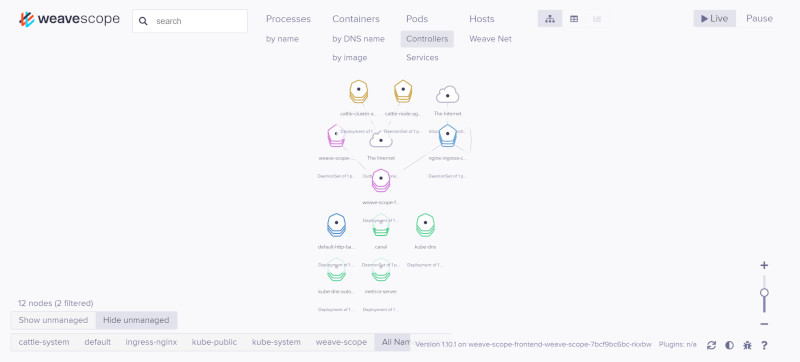Click zoom out minus icon
Viewport: 800px width, 362px height.
click(x=764, y=324)
